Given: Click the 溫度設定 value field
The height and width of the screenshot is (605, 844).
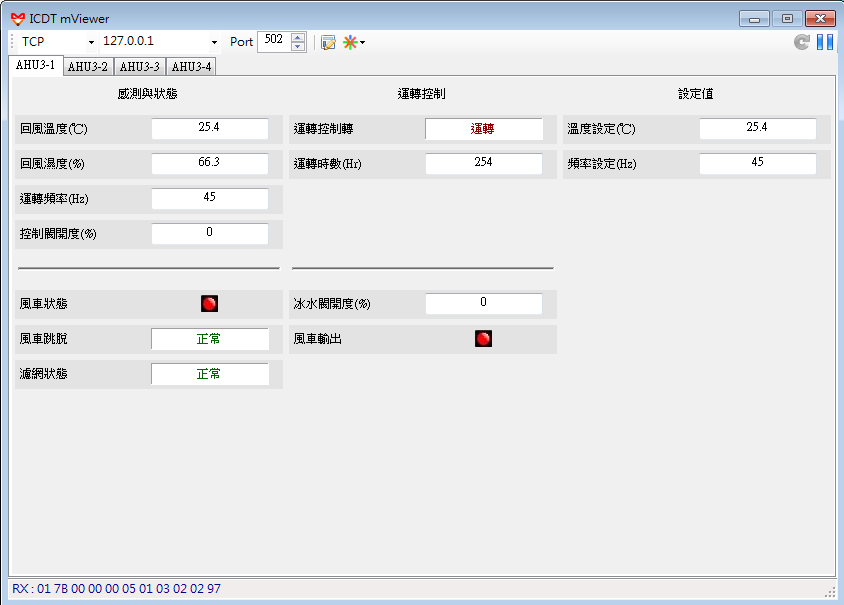Looking at the screenshot, I should tap(757, 128).
